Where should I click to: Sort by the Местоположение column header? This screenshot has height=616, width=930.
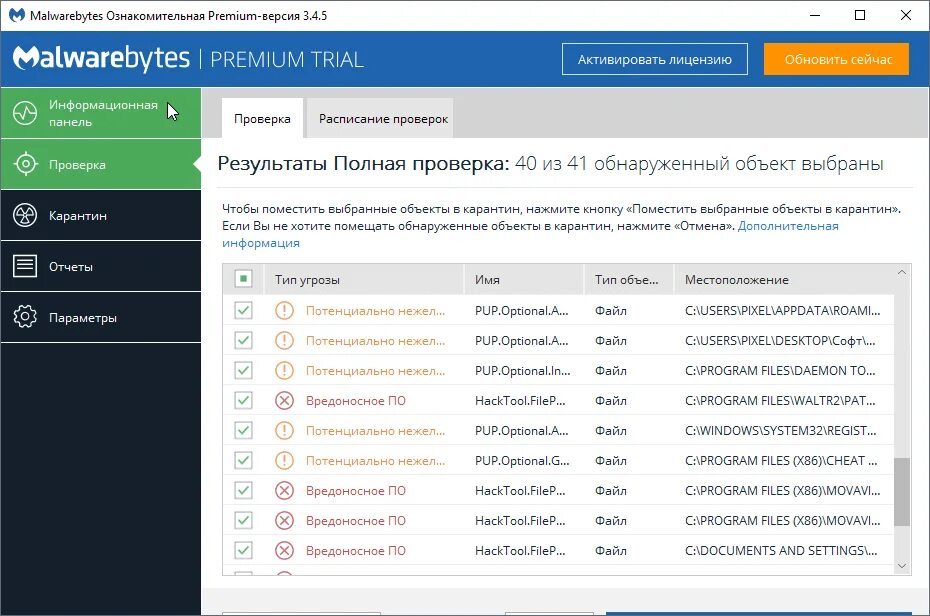784,279
